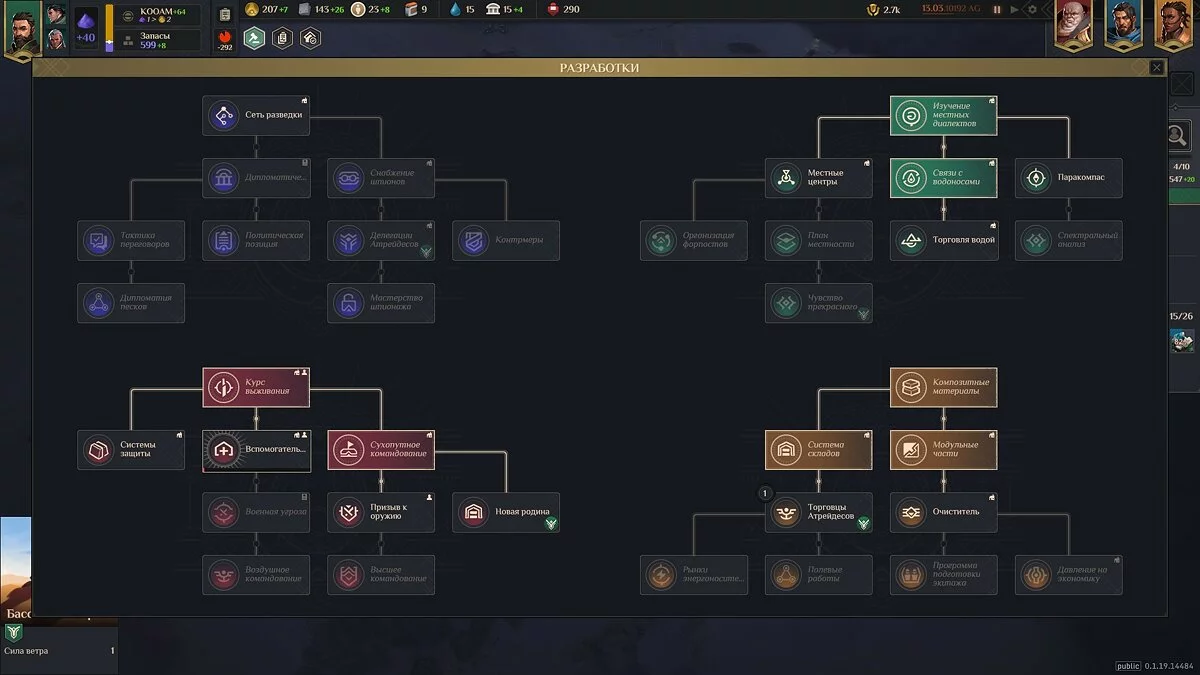Click the plascrete resource counter 143
The height and width of the screenshot is (675, 1200).
coord(321,10)
